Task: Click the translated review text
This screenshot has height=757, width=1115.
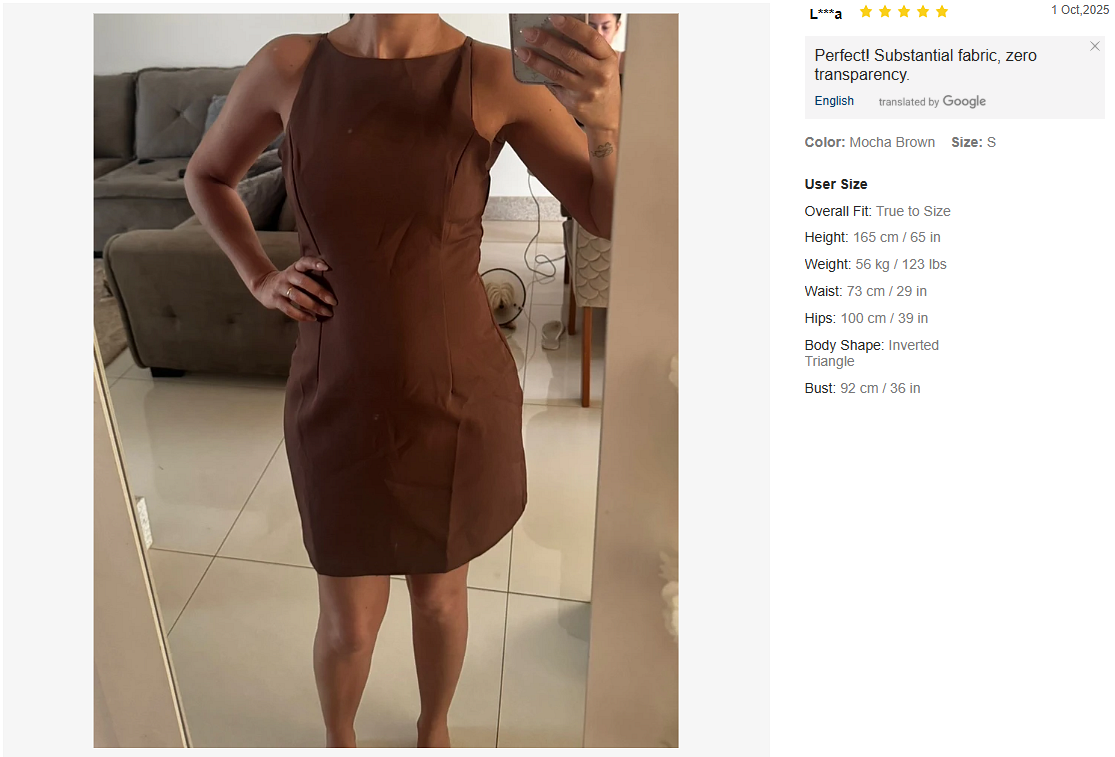Action: click(925, 65)
